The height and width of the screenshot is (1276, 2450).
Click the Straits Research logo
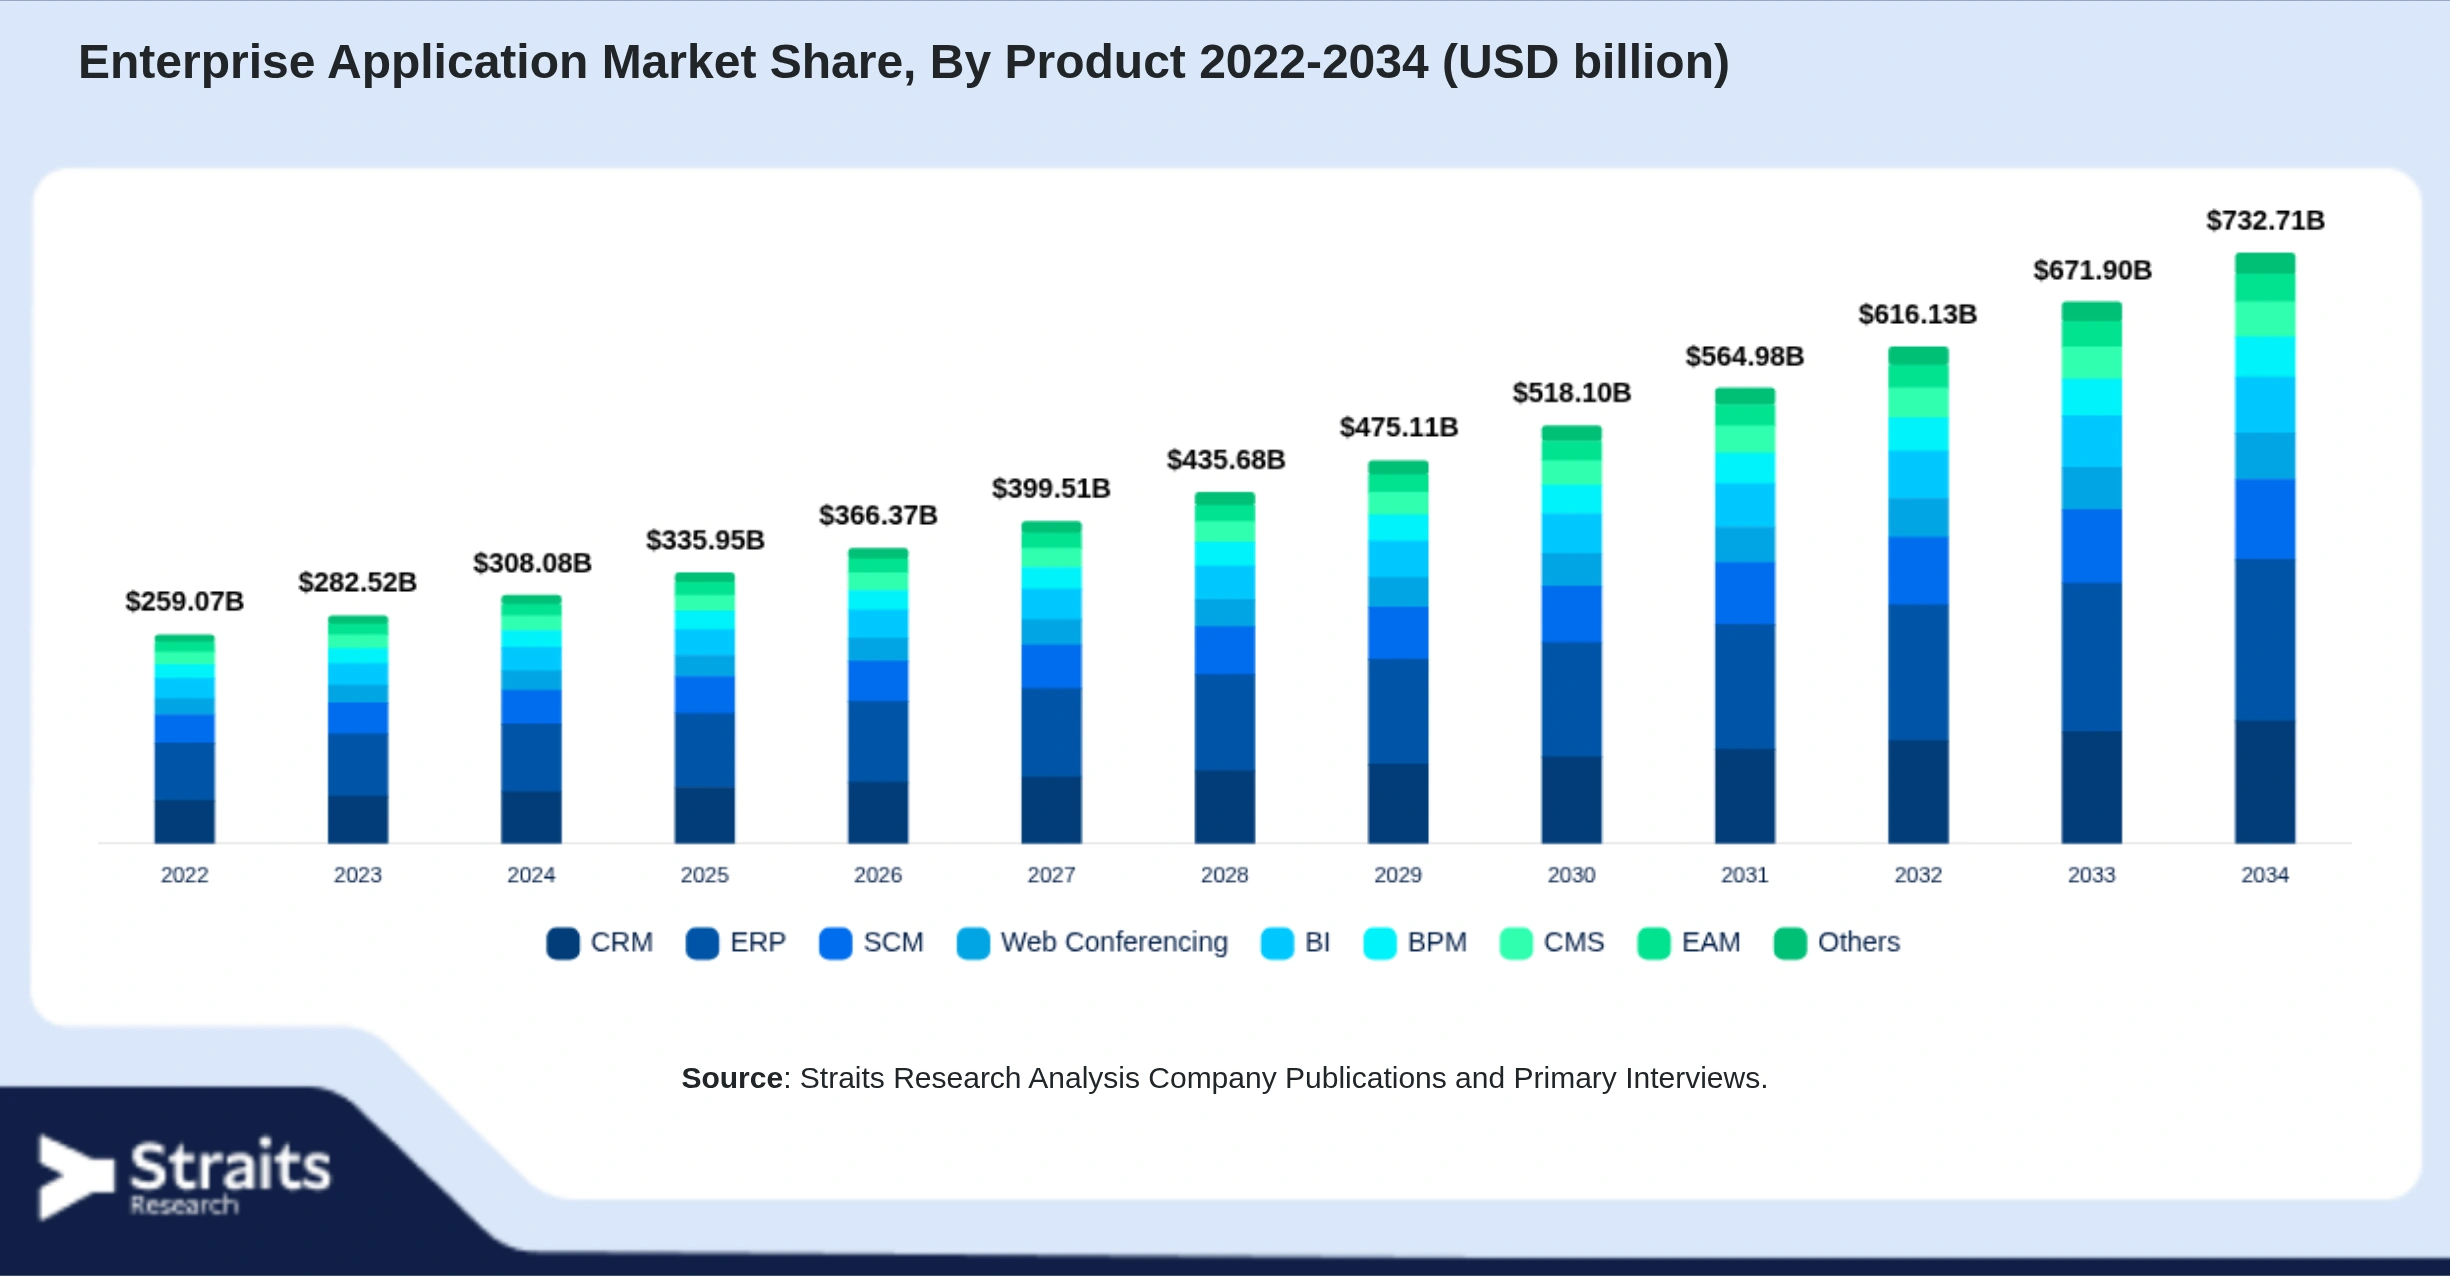click(184, 1177)
